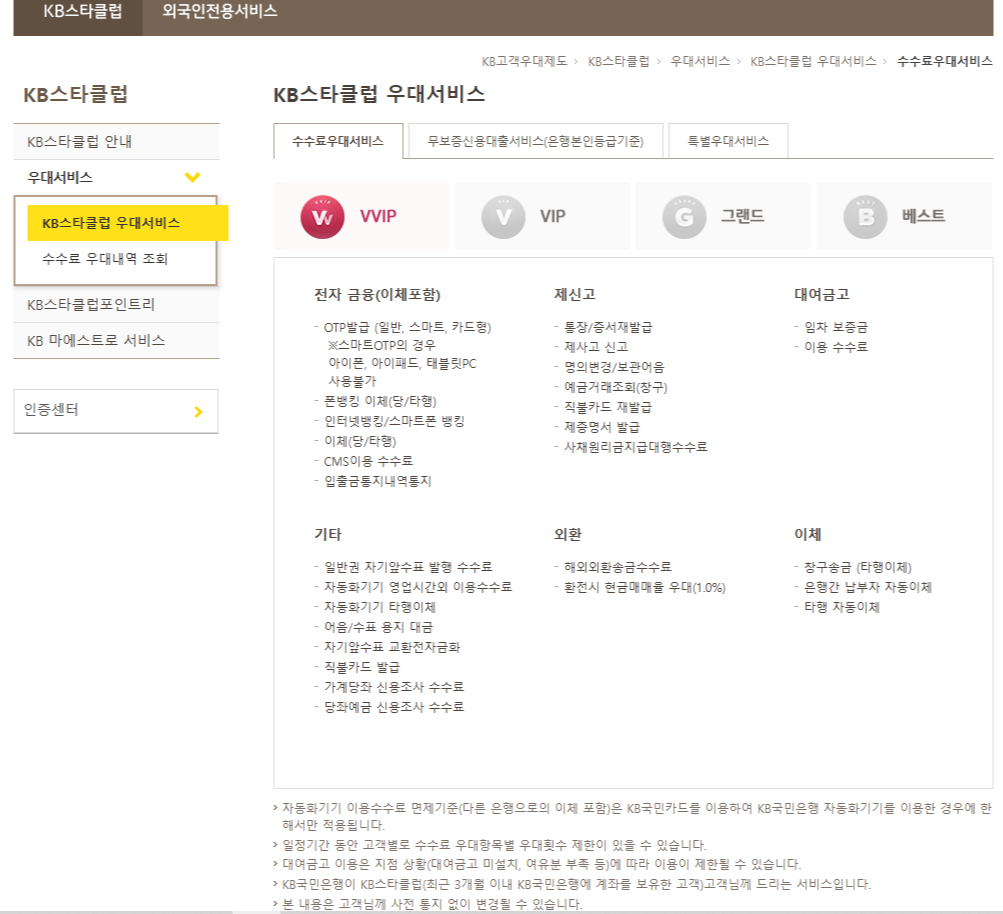Click the 전자 금융(이체포함) heading
Viewport: 1003px width, 914px height.
click(x=377, y=295)
